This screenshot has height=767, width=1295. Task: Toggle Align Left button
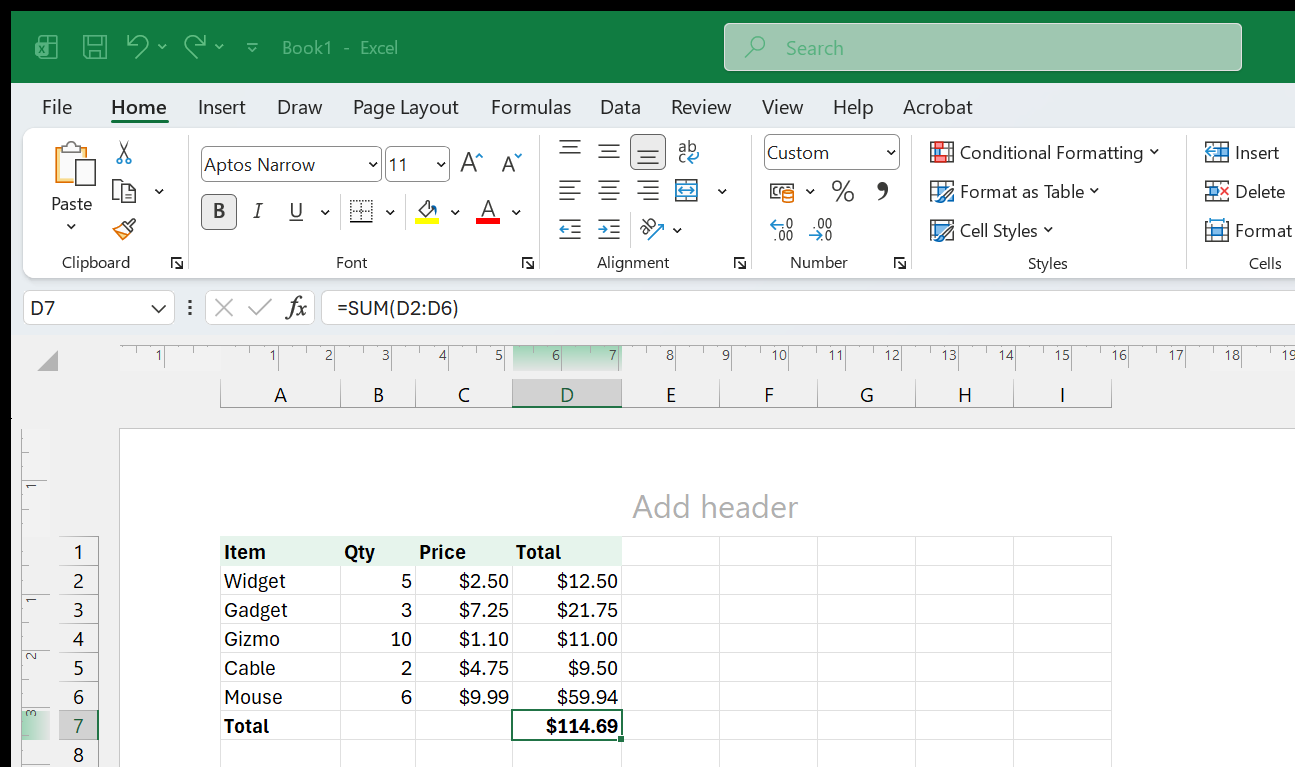point(570,190)
